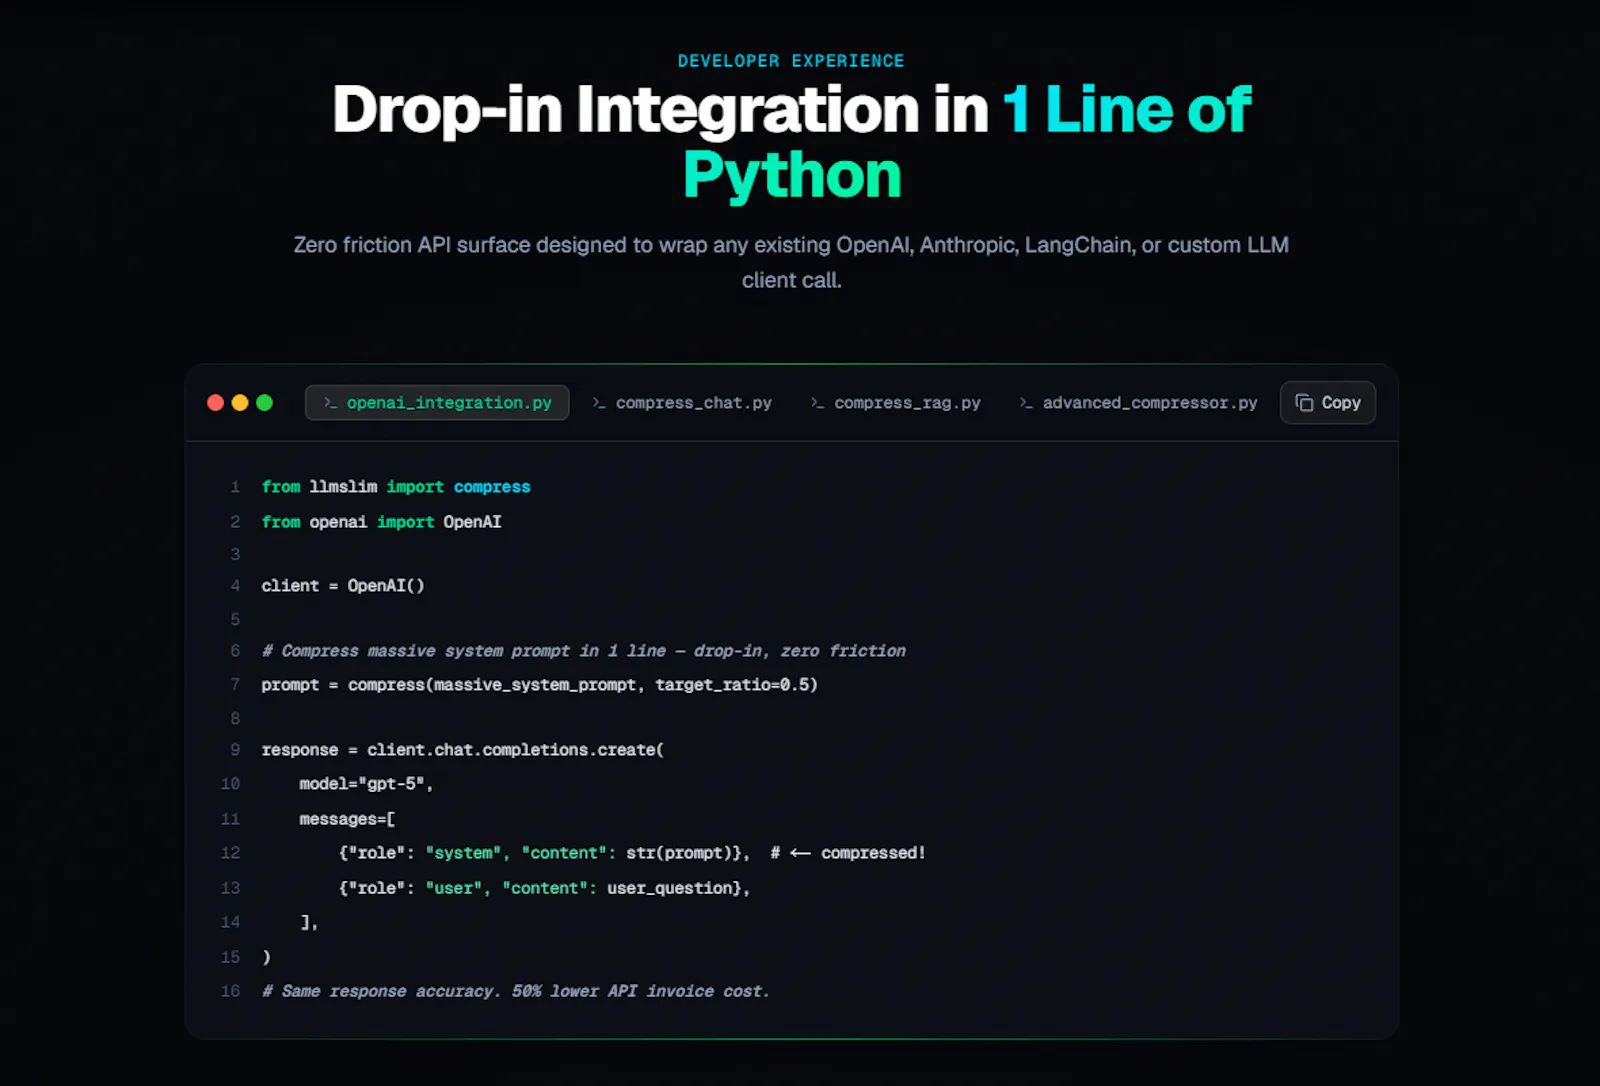The width and height of the screenshot is (1600, 1086).
Task: Click terminal icon beside openai_integration.py
Action: point(330,403)
